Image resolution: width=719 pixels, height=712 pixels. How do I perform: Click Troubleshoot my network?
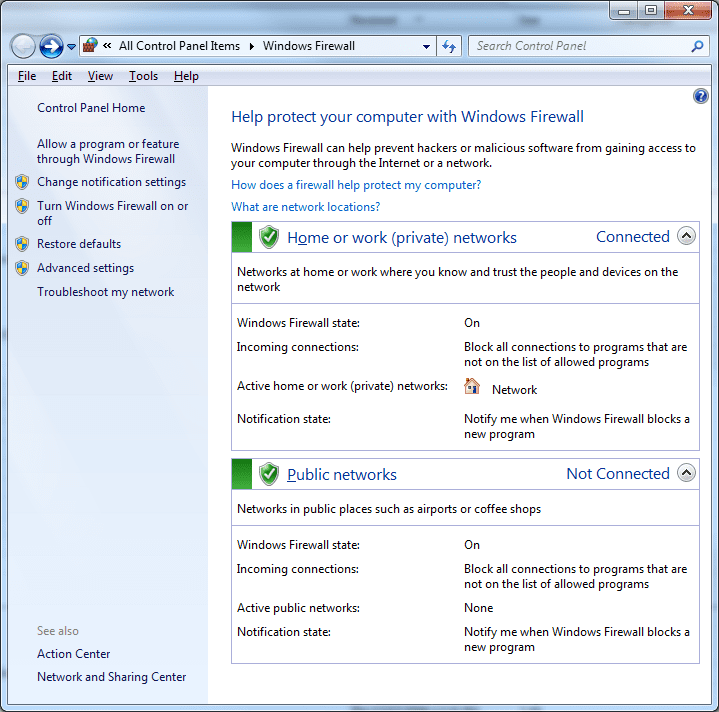coord(105,292)
